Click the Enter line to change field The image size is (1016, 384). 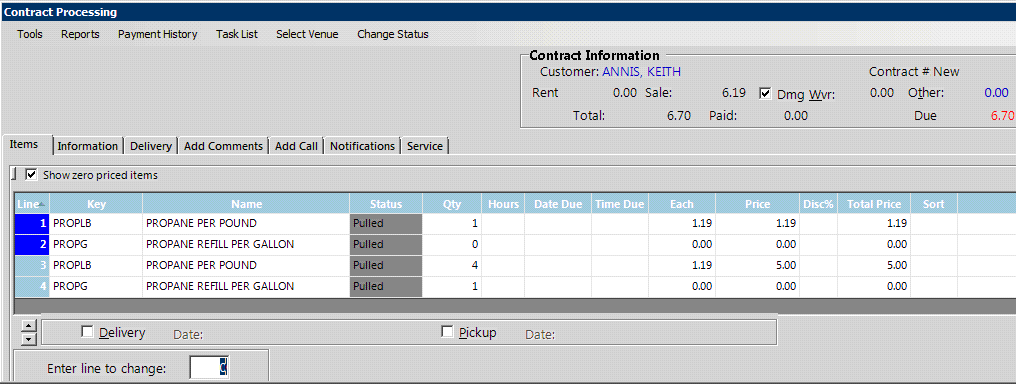pyautogui.click(x=209, y=368)
